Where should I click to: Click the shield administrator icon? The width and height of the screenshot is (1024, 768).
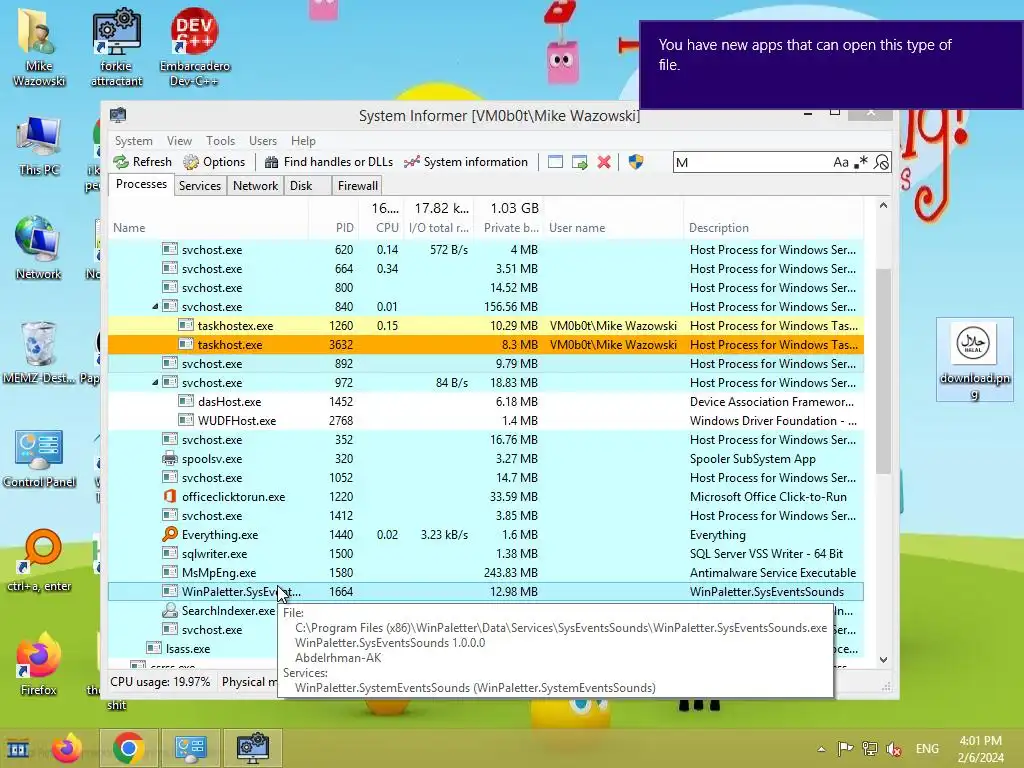(x=636, y=162)
